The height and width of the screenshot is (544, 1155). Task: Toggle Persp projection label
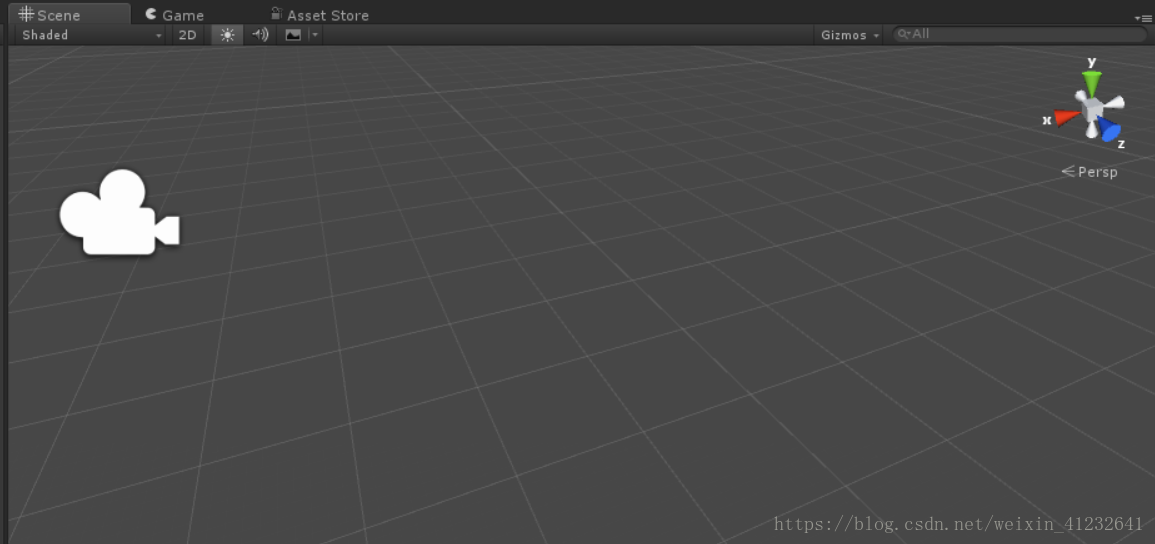1089,172
